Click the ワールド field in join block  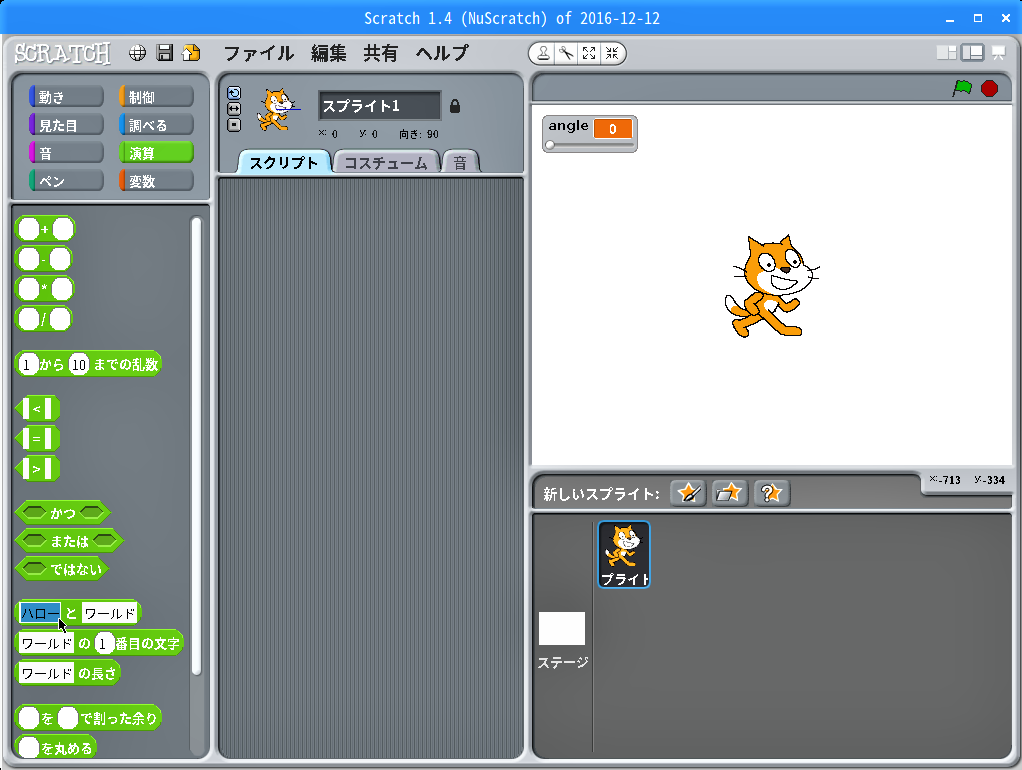110,614
